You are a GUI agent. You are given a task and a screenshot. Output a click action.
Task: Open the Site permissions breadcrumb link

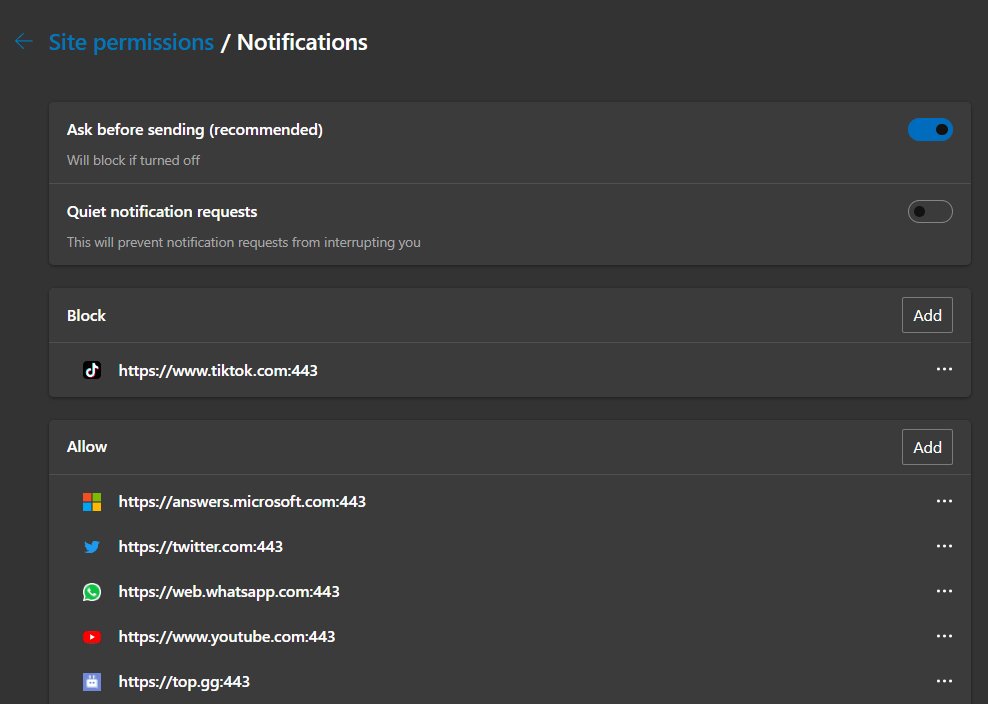tap(131, 42)
